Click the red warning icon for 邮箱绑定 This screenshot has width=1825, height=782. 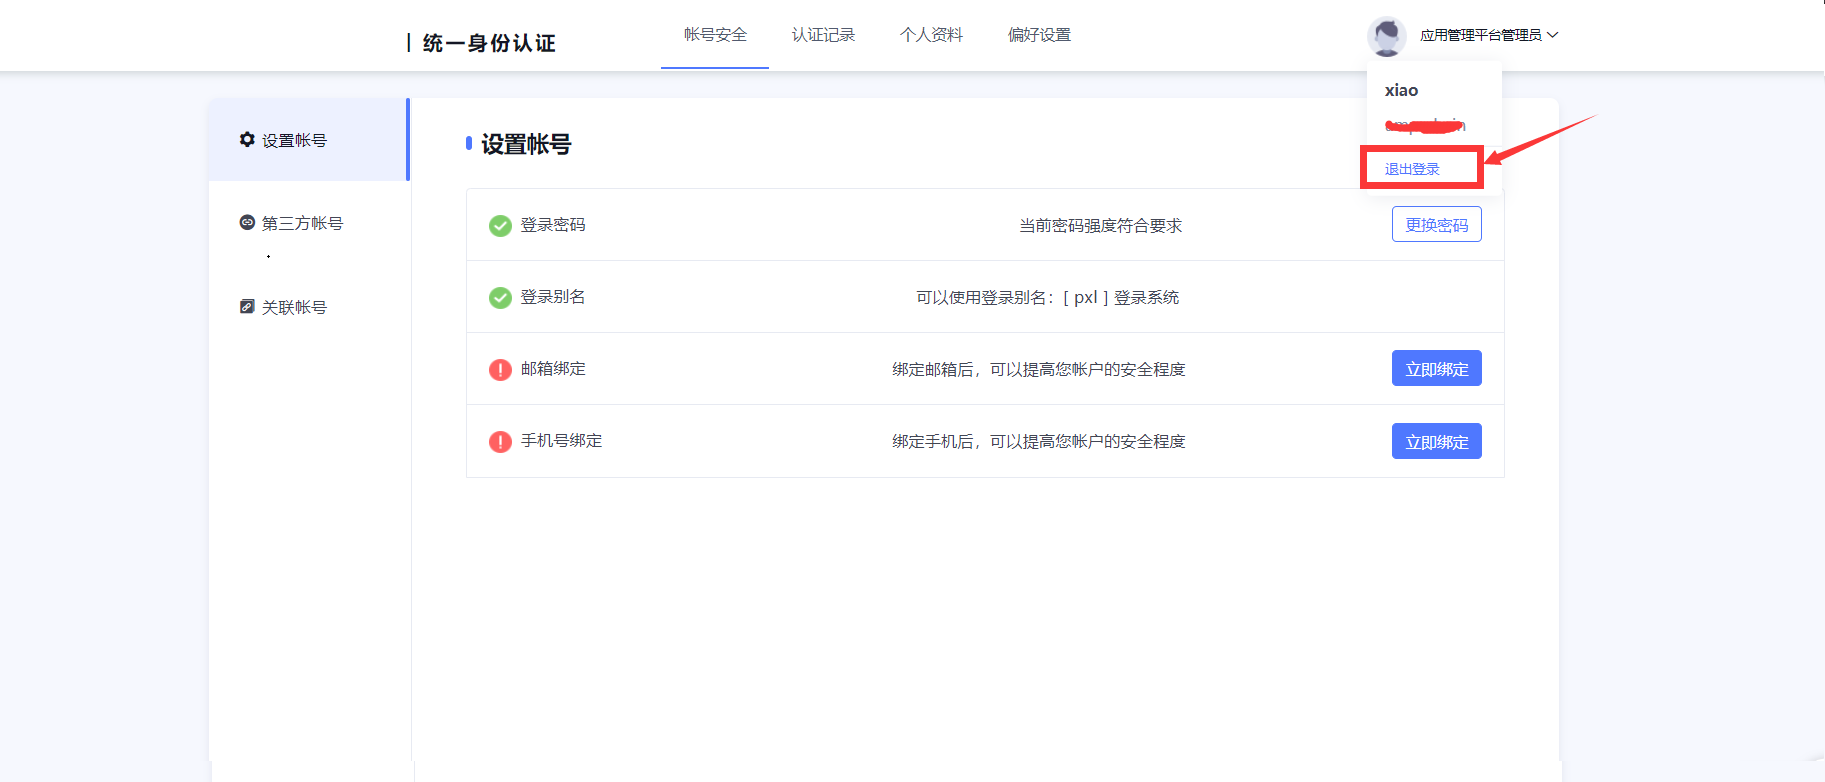point(500,370)
